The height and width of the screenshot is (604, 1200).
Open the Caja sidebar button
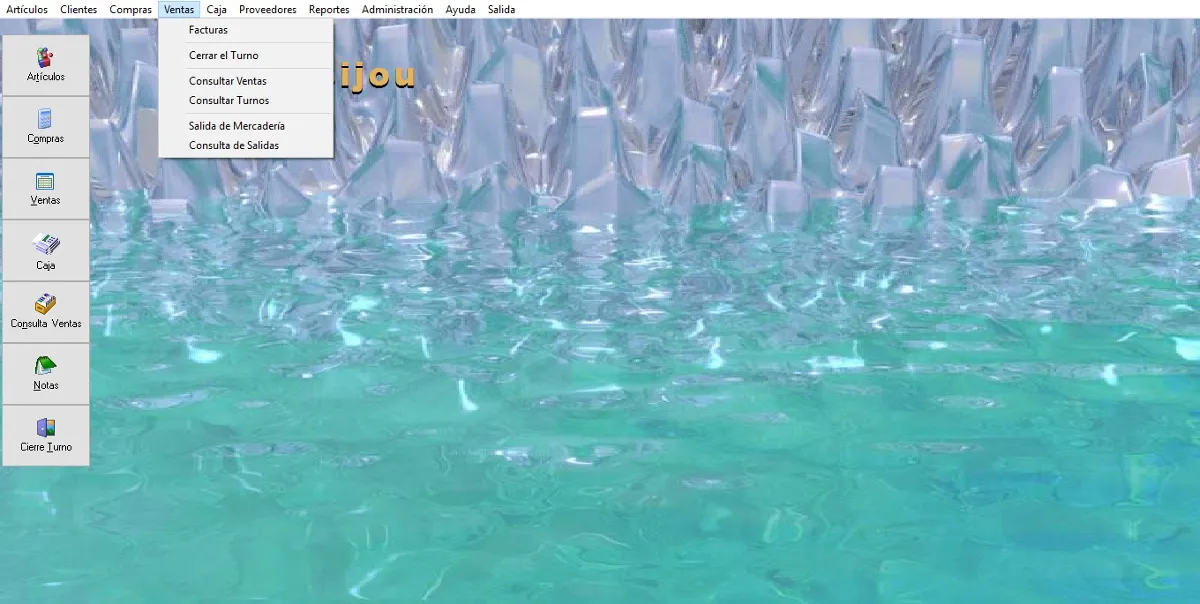point(46,251)
